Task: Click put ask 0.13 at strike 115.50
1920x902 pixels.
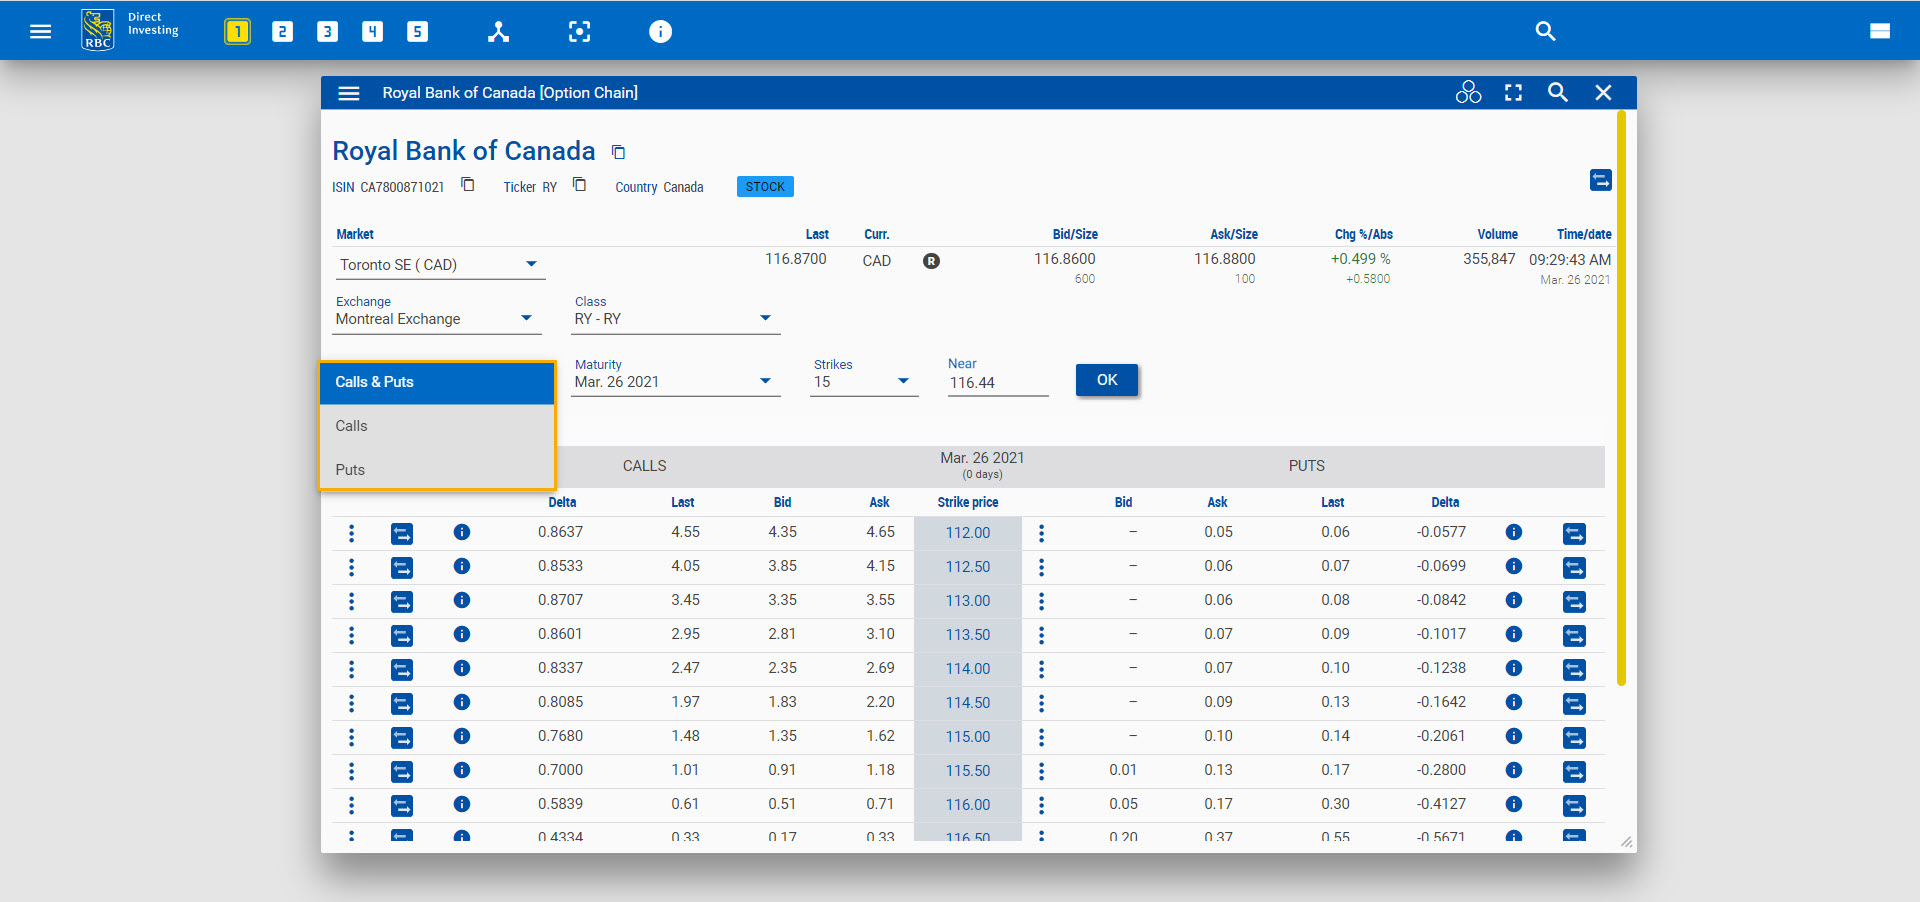Action: [x=1218, y=770]
